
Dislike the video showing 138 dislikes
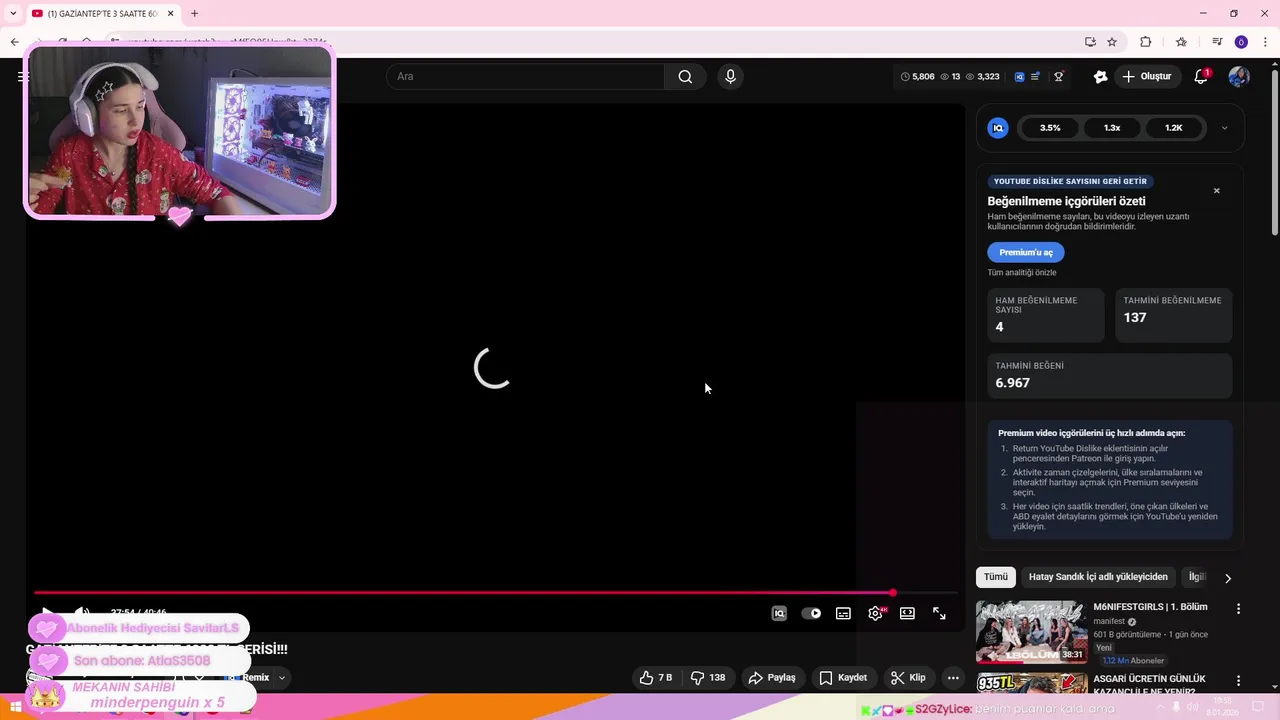pyautogui.click(x=708, y=678)
